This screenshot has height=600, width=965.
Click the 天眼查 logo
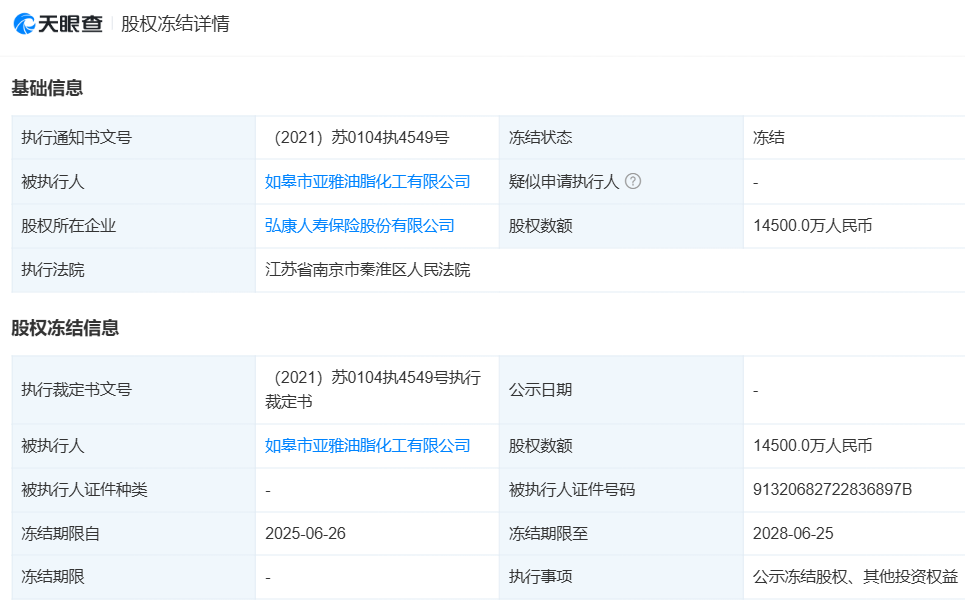pos(58,24)
